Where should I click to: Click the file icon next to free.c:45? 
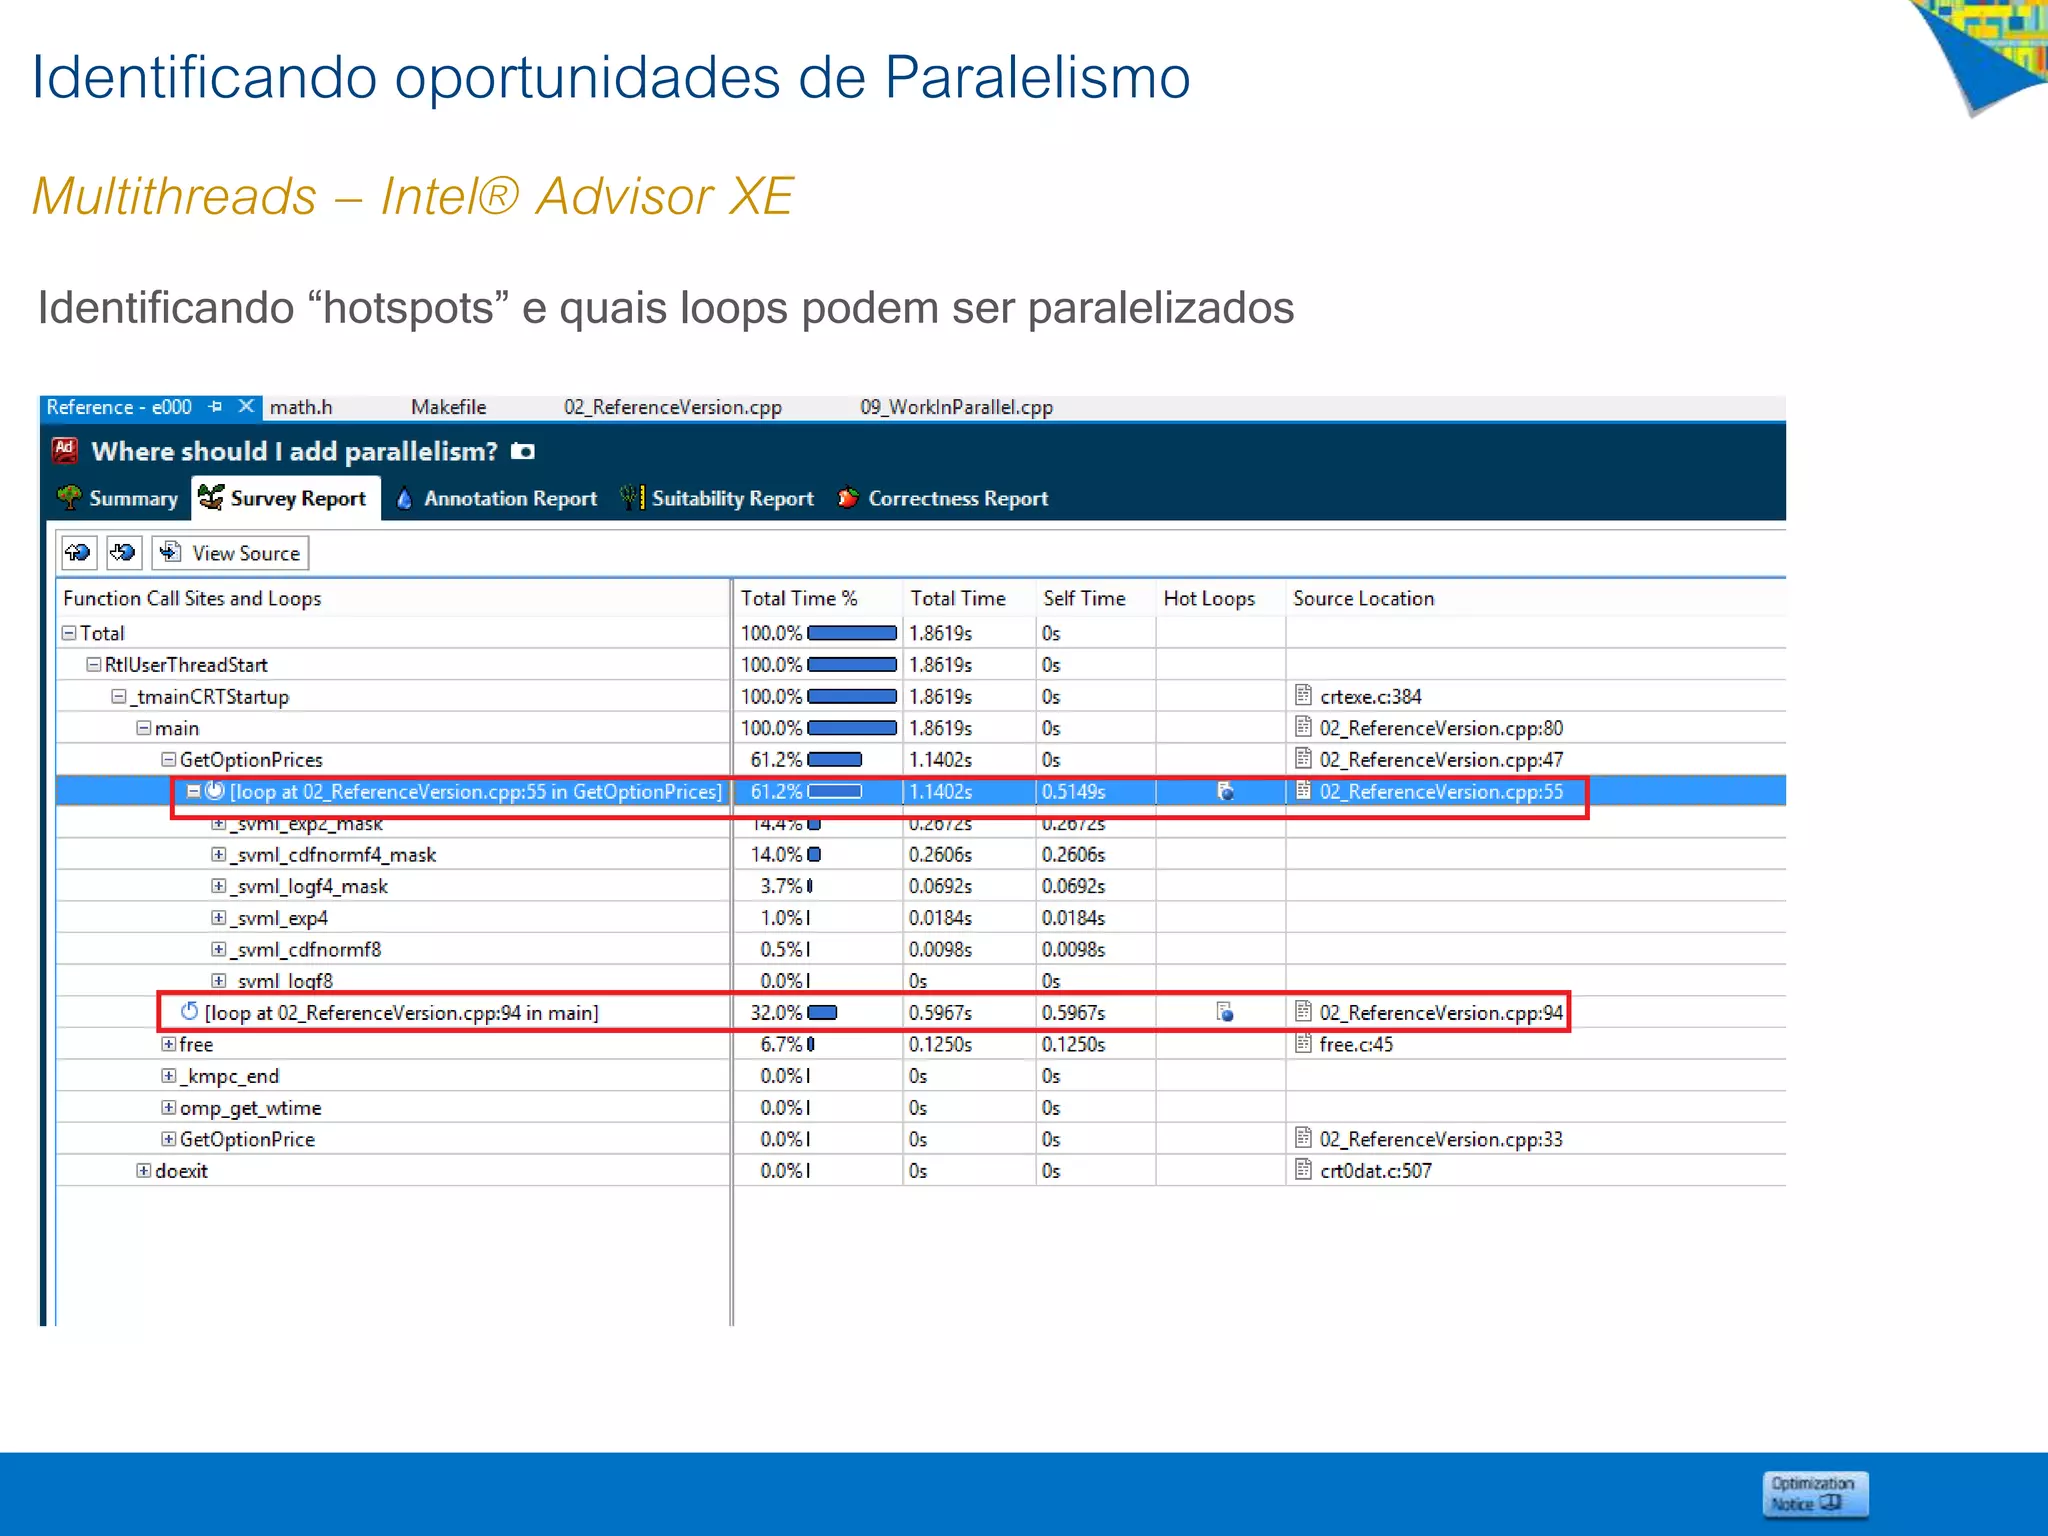pyautogui.click(x=1303, y=1043)
